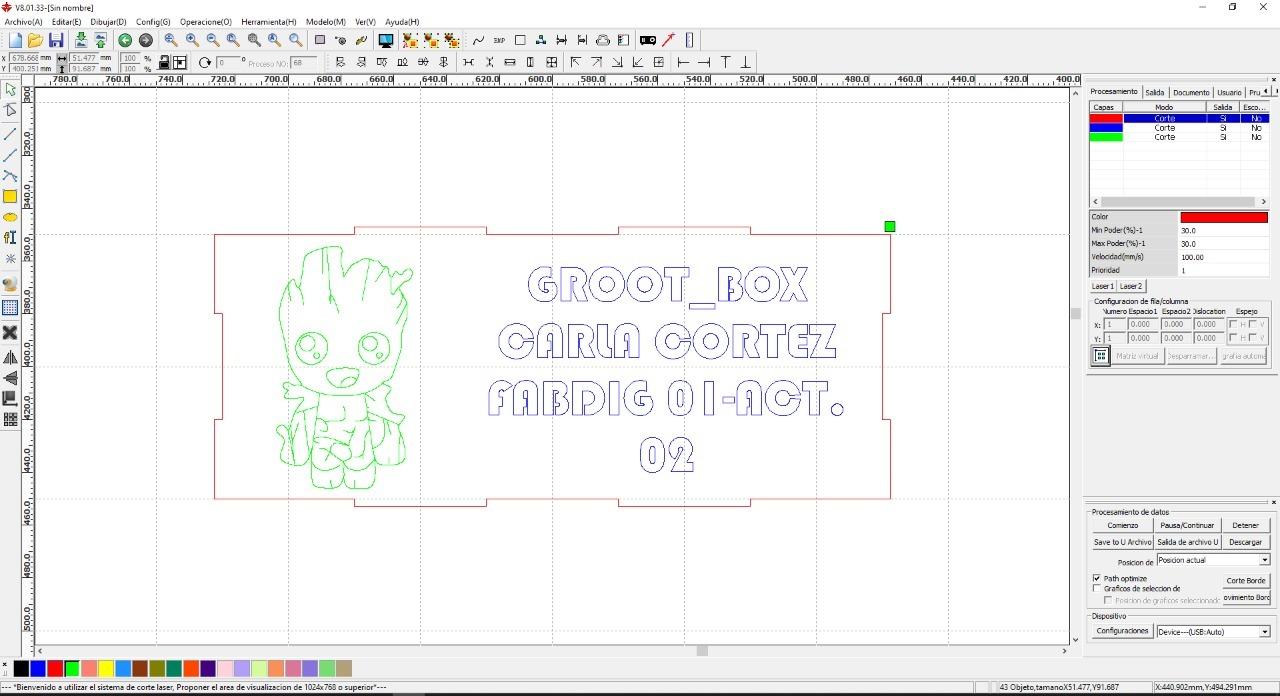Screen dimensions: 1280x696
Task: Pick the black swatch in the bottom palette
Action: [20, 668]
